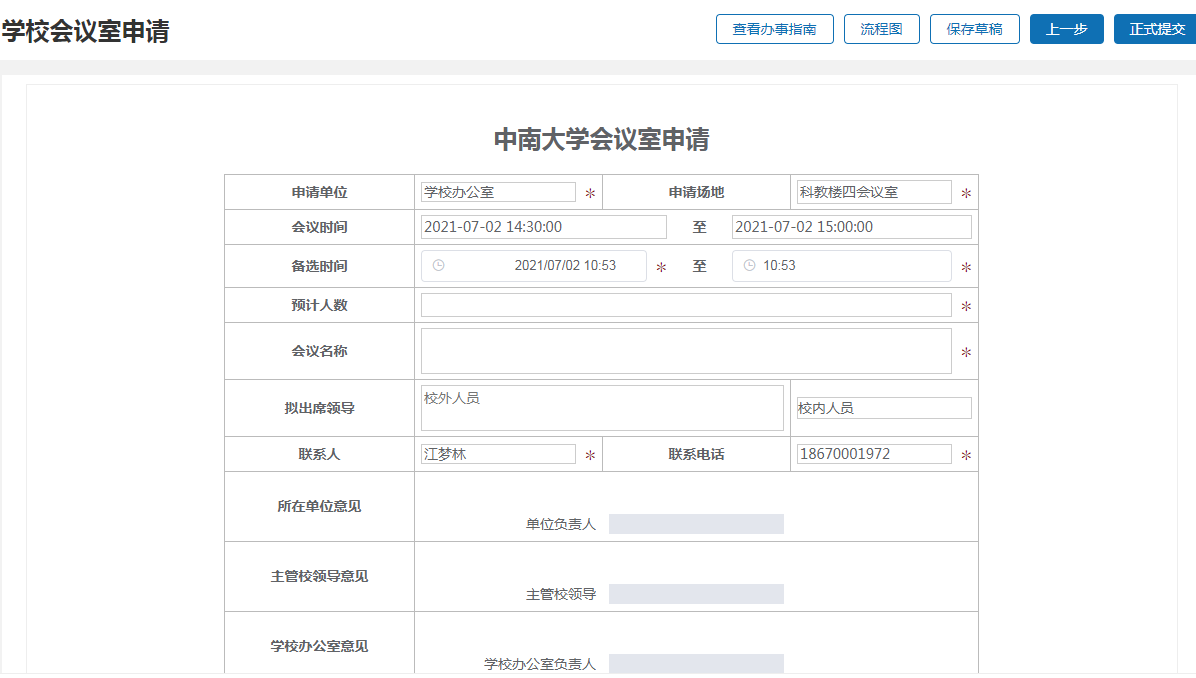The height and width of the screenshot is (678, 1196).
Task: Click the 备选时间 label cell
Action: pyautogui.click(x=320, y=266)
